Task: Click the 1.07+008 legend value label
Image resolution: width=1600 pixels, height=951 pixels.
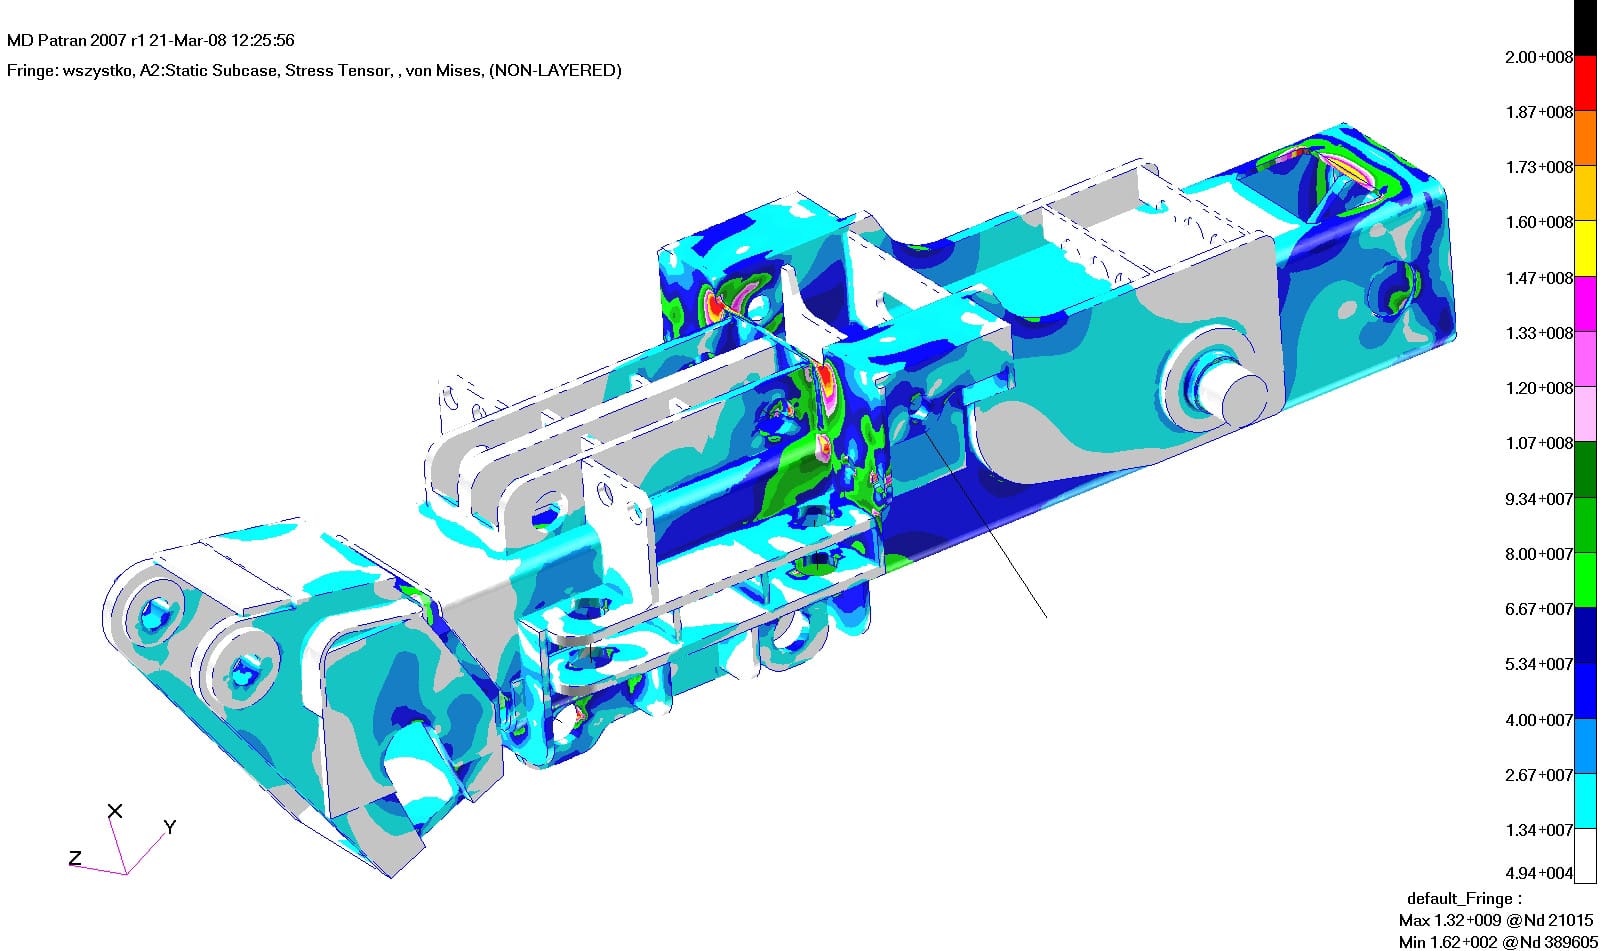Action: [x=1538, y=443]
